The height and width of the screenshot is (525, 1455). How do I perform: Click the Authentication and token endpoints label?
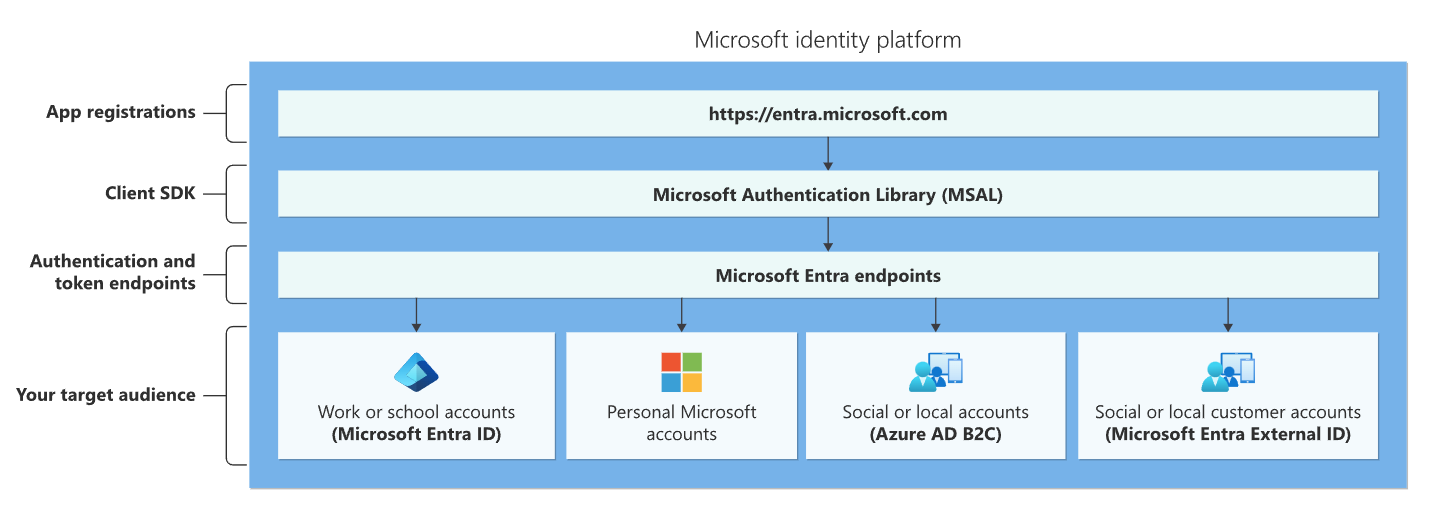pyautogui.click(x=113, y=272)
